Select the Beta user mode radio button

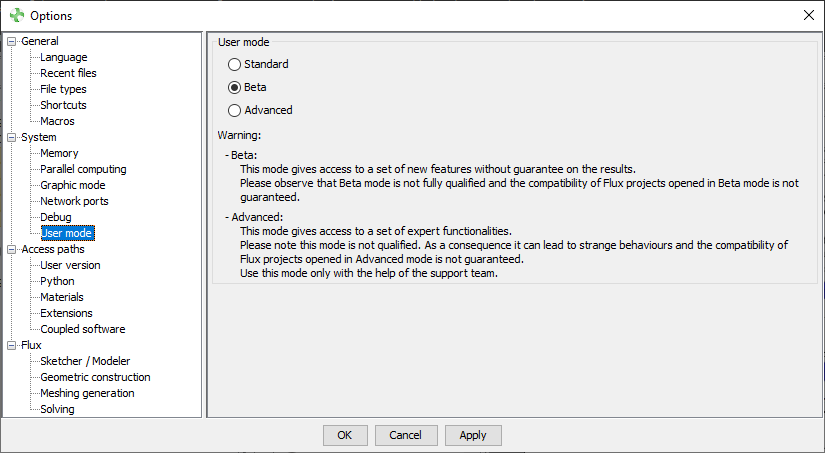click(x=234, y=87)
